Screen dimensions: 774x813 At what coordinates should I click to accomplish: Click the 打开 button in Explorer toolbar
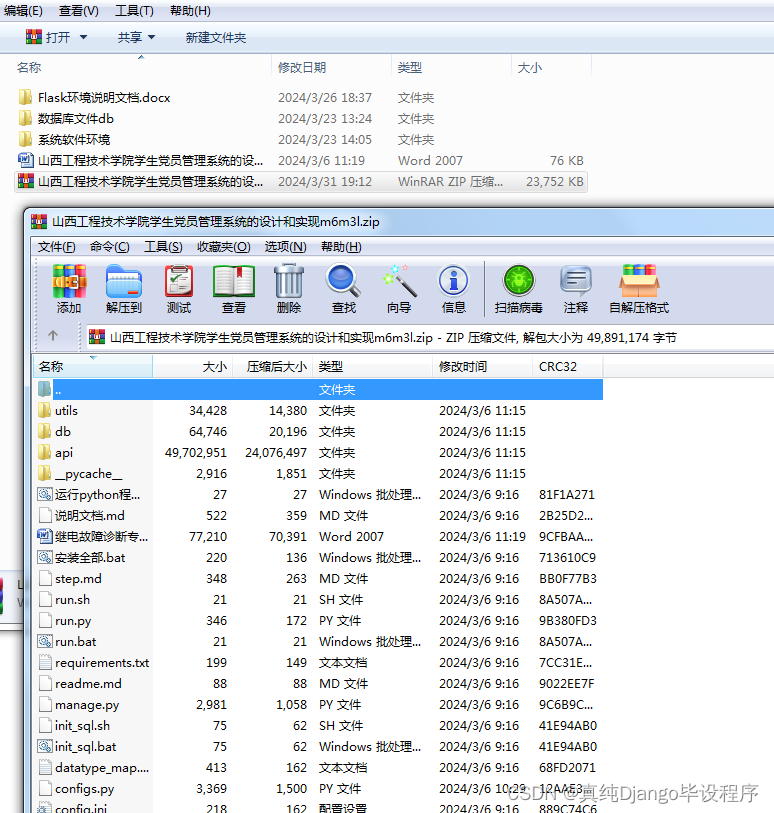48,37
